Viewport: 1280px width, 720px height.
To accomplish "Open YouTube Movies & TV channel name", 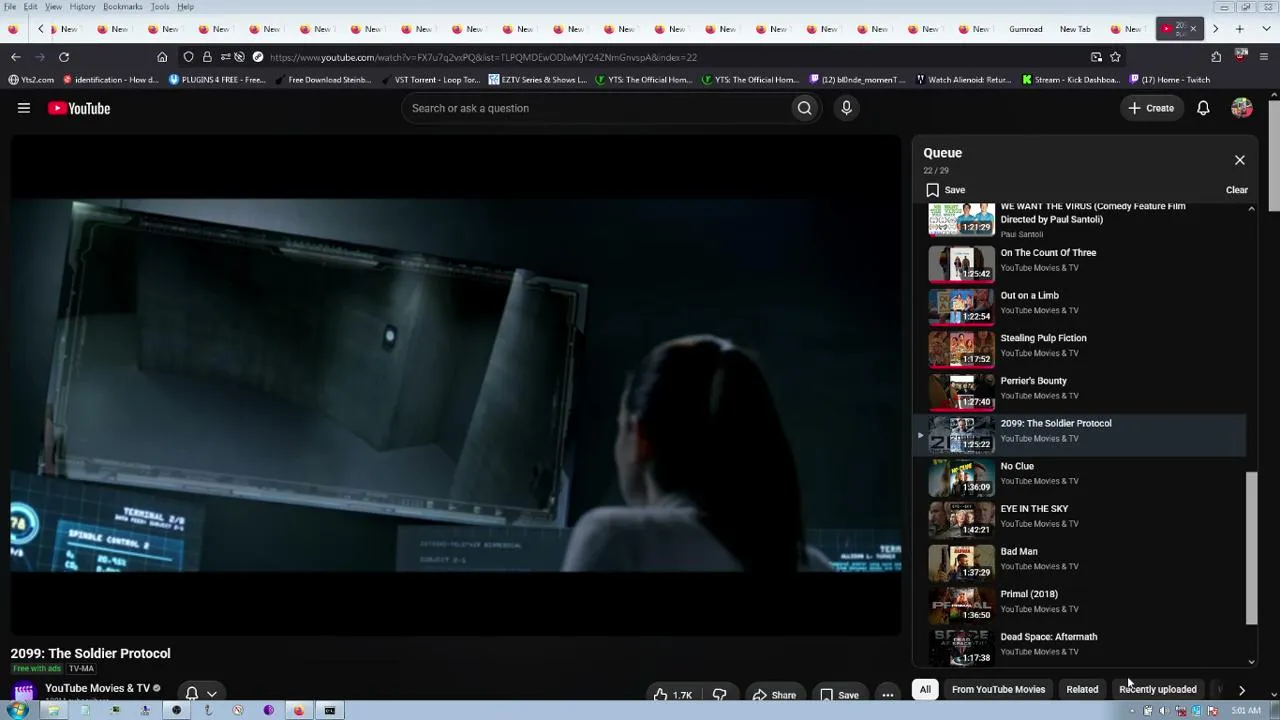I will click(97, 688).
